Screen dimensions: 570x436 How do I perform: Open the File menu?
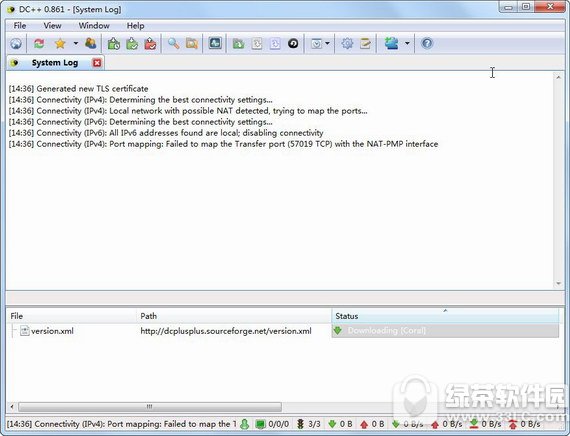coord(20,26)
